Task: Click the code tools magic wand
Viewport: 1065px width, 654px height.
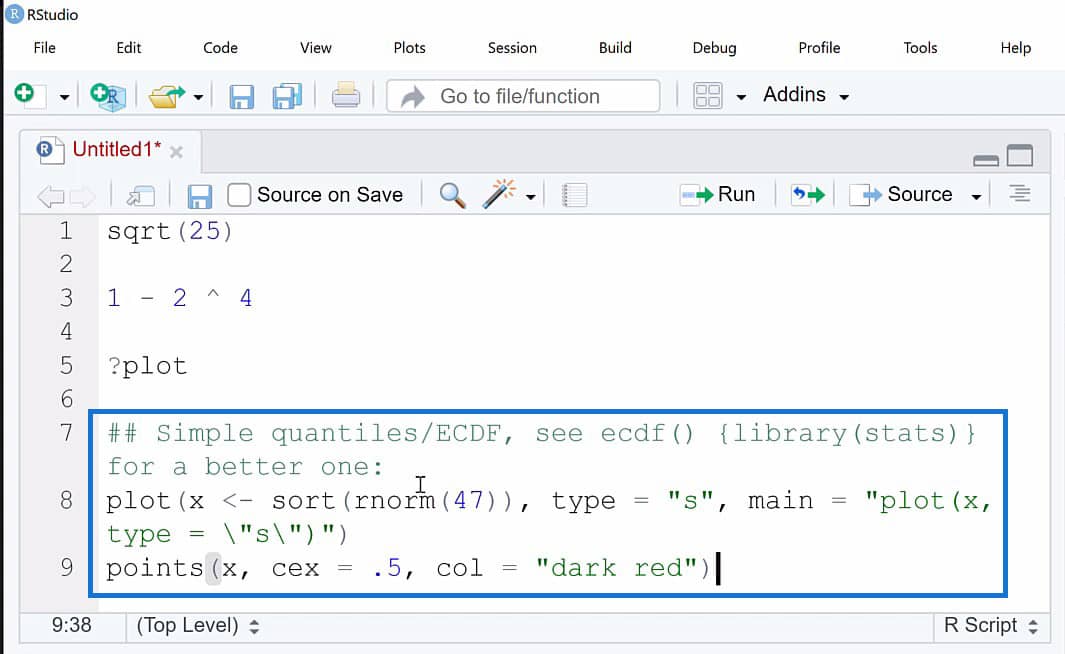Action: (x=499, y=194)
